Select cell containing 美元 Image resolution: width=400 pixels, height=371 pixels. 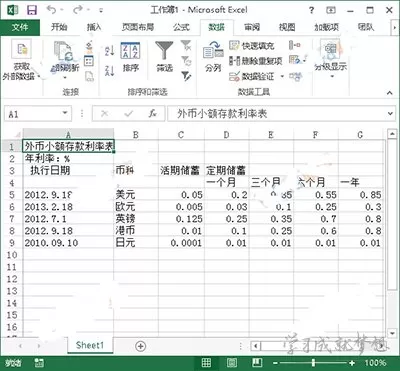tap(136, 195)
